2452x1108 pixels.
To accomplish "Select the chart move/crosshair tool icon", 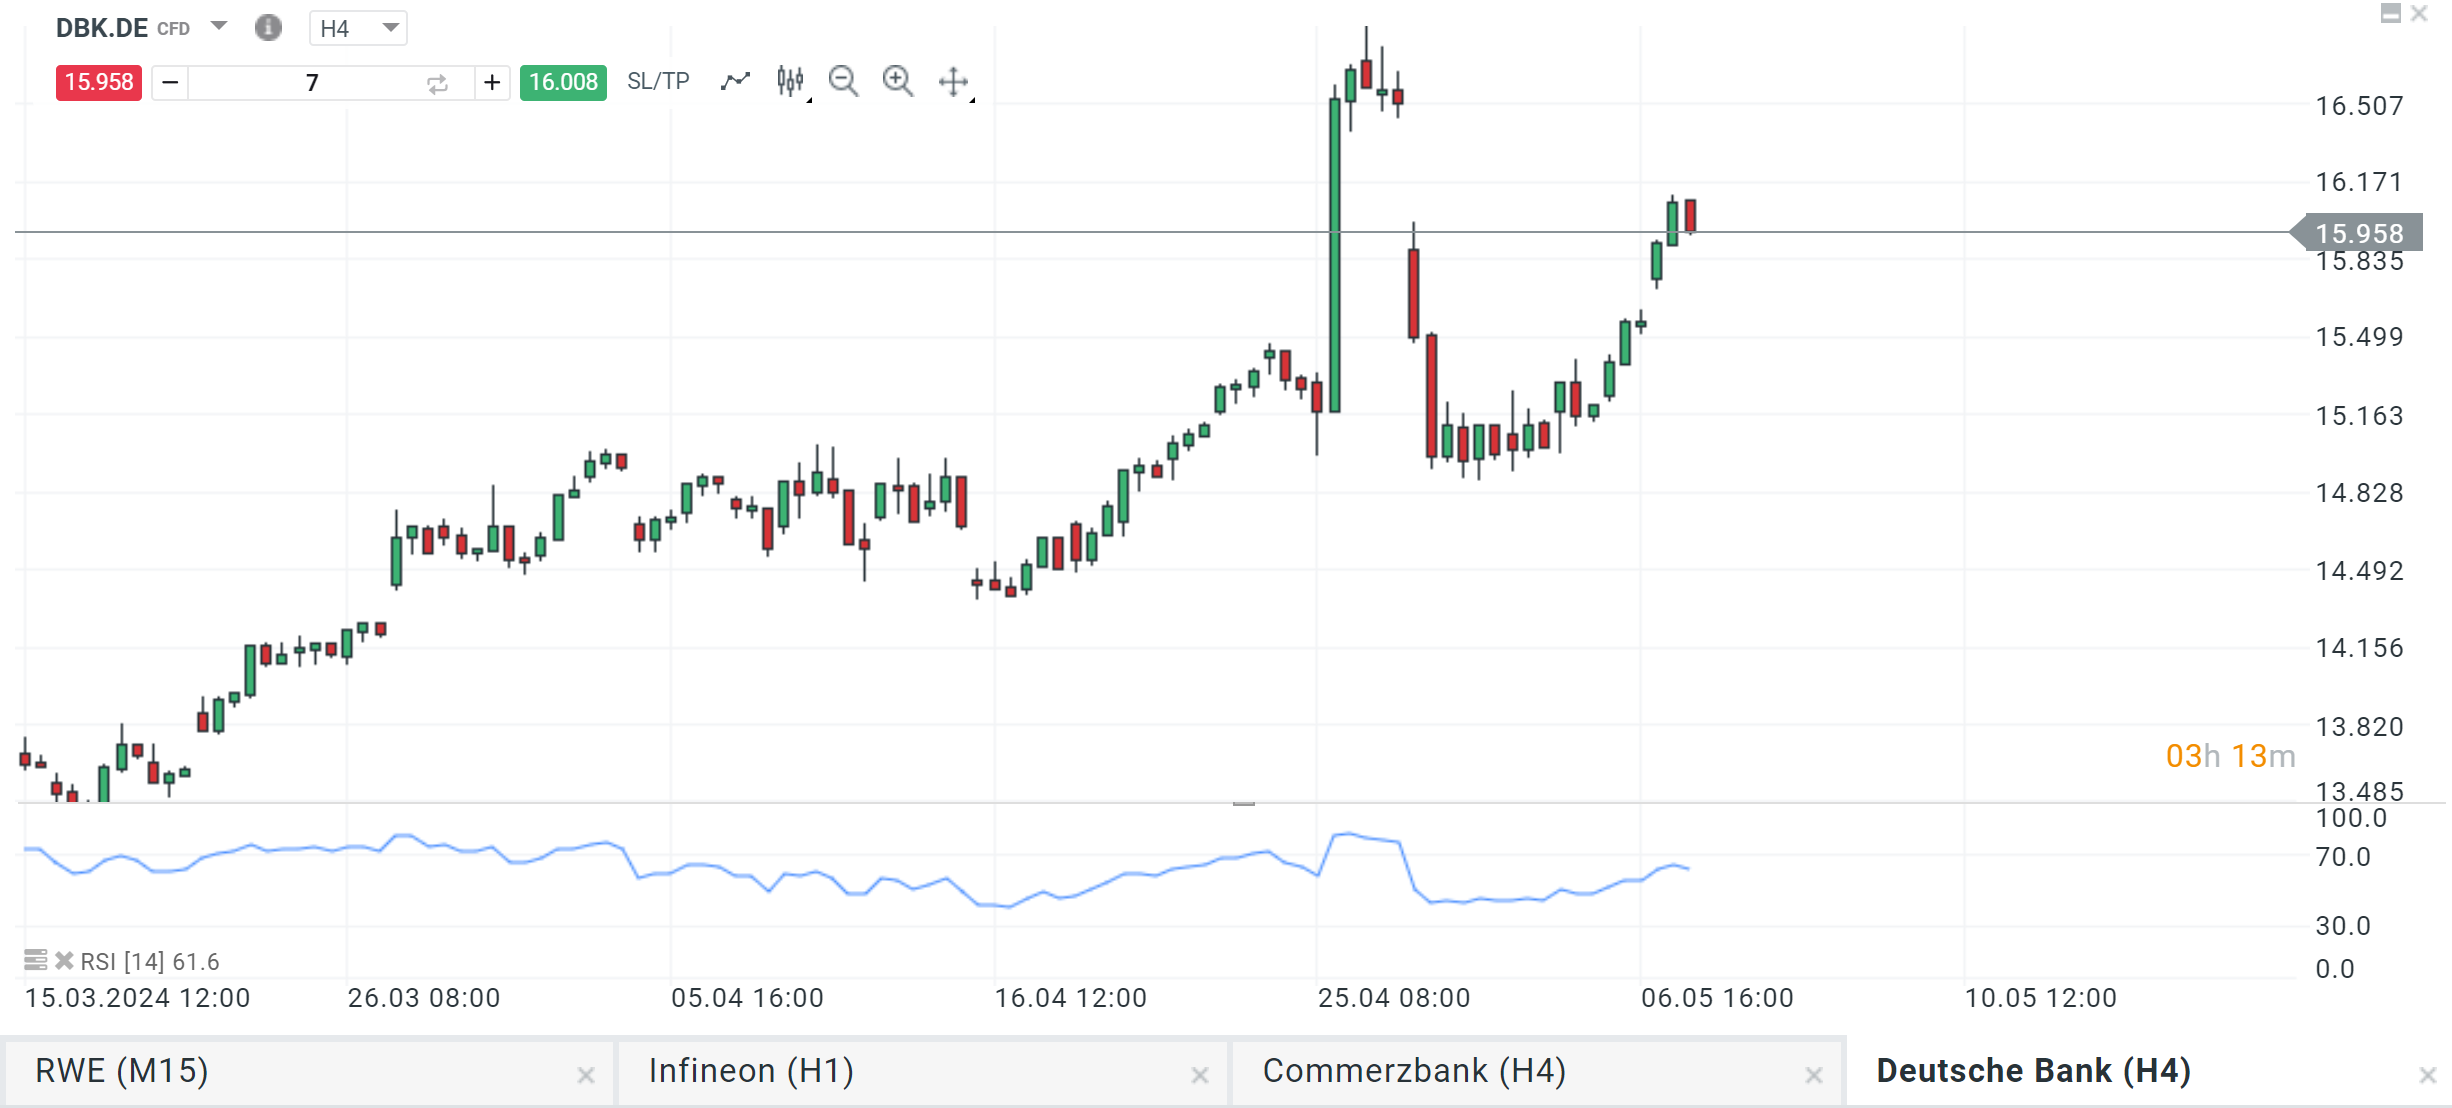I will 952,81.
